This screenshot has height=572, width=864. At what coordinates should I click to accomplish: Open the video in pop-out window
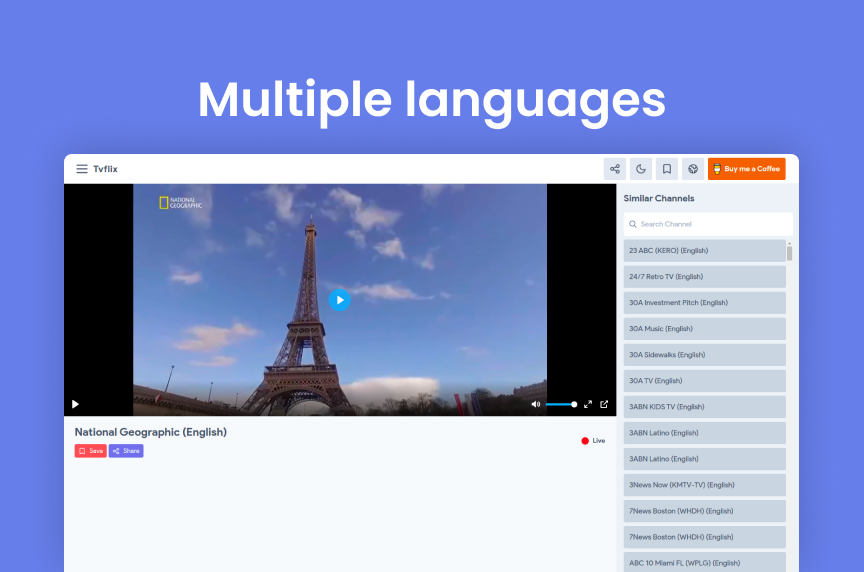(604, 404)
